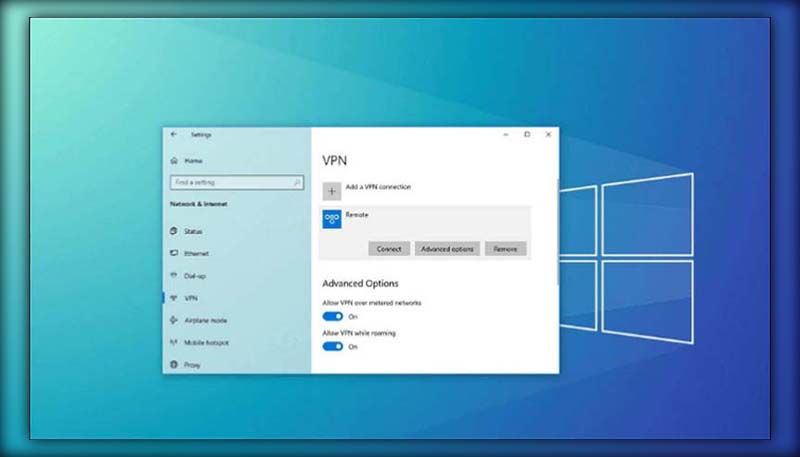The height and width of the screenshot is (457, 800).
Task: Open the Home icon in sidebar
Action: [174, 161]
